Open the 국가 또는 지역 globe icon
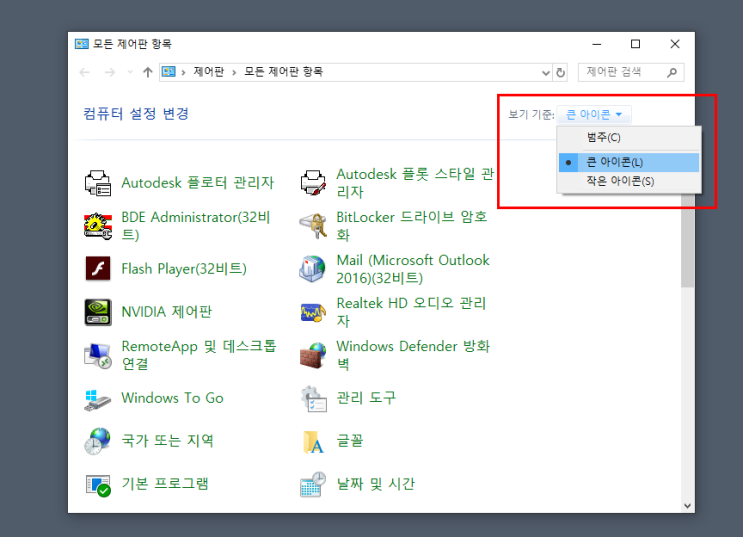Viewport: 743px width, 537px height. coord(98,441)
